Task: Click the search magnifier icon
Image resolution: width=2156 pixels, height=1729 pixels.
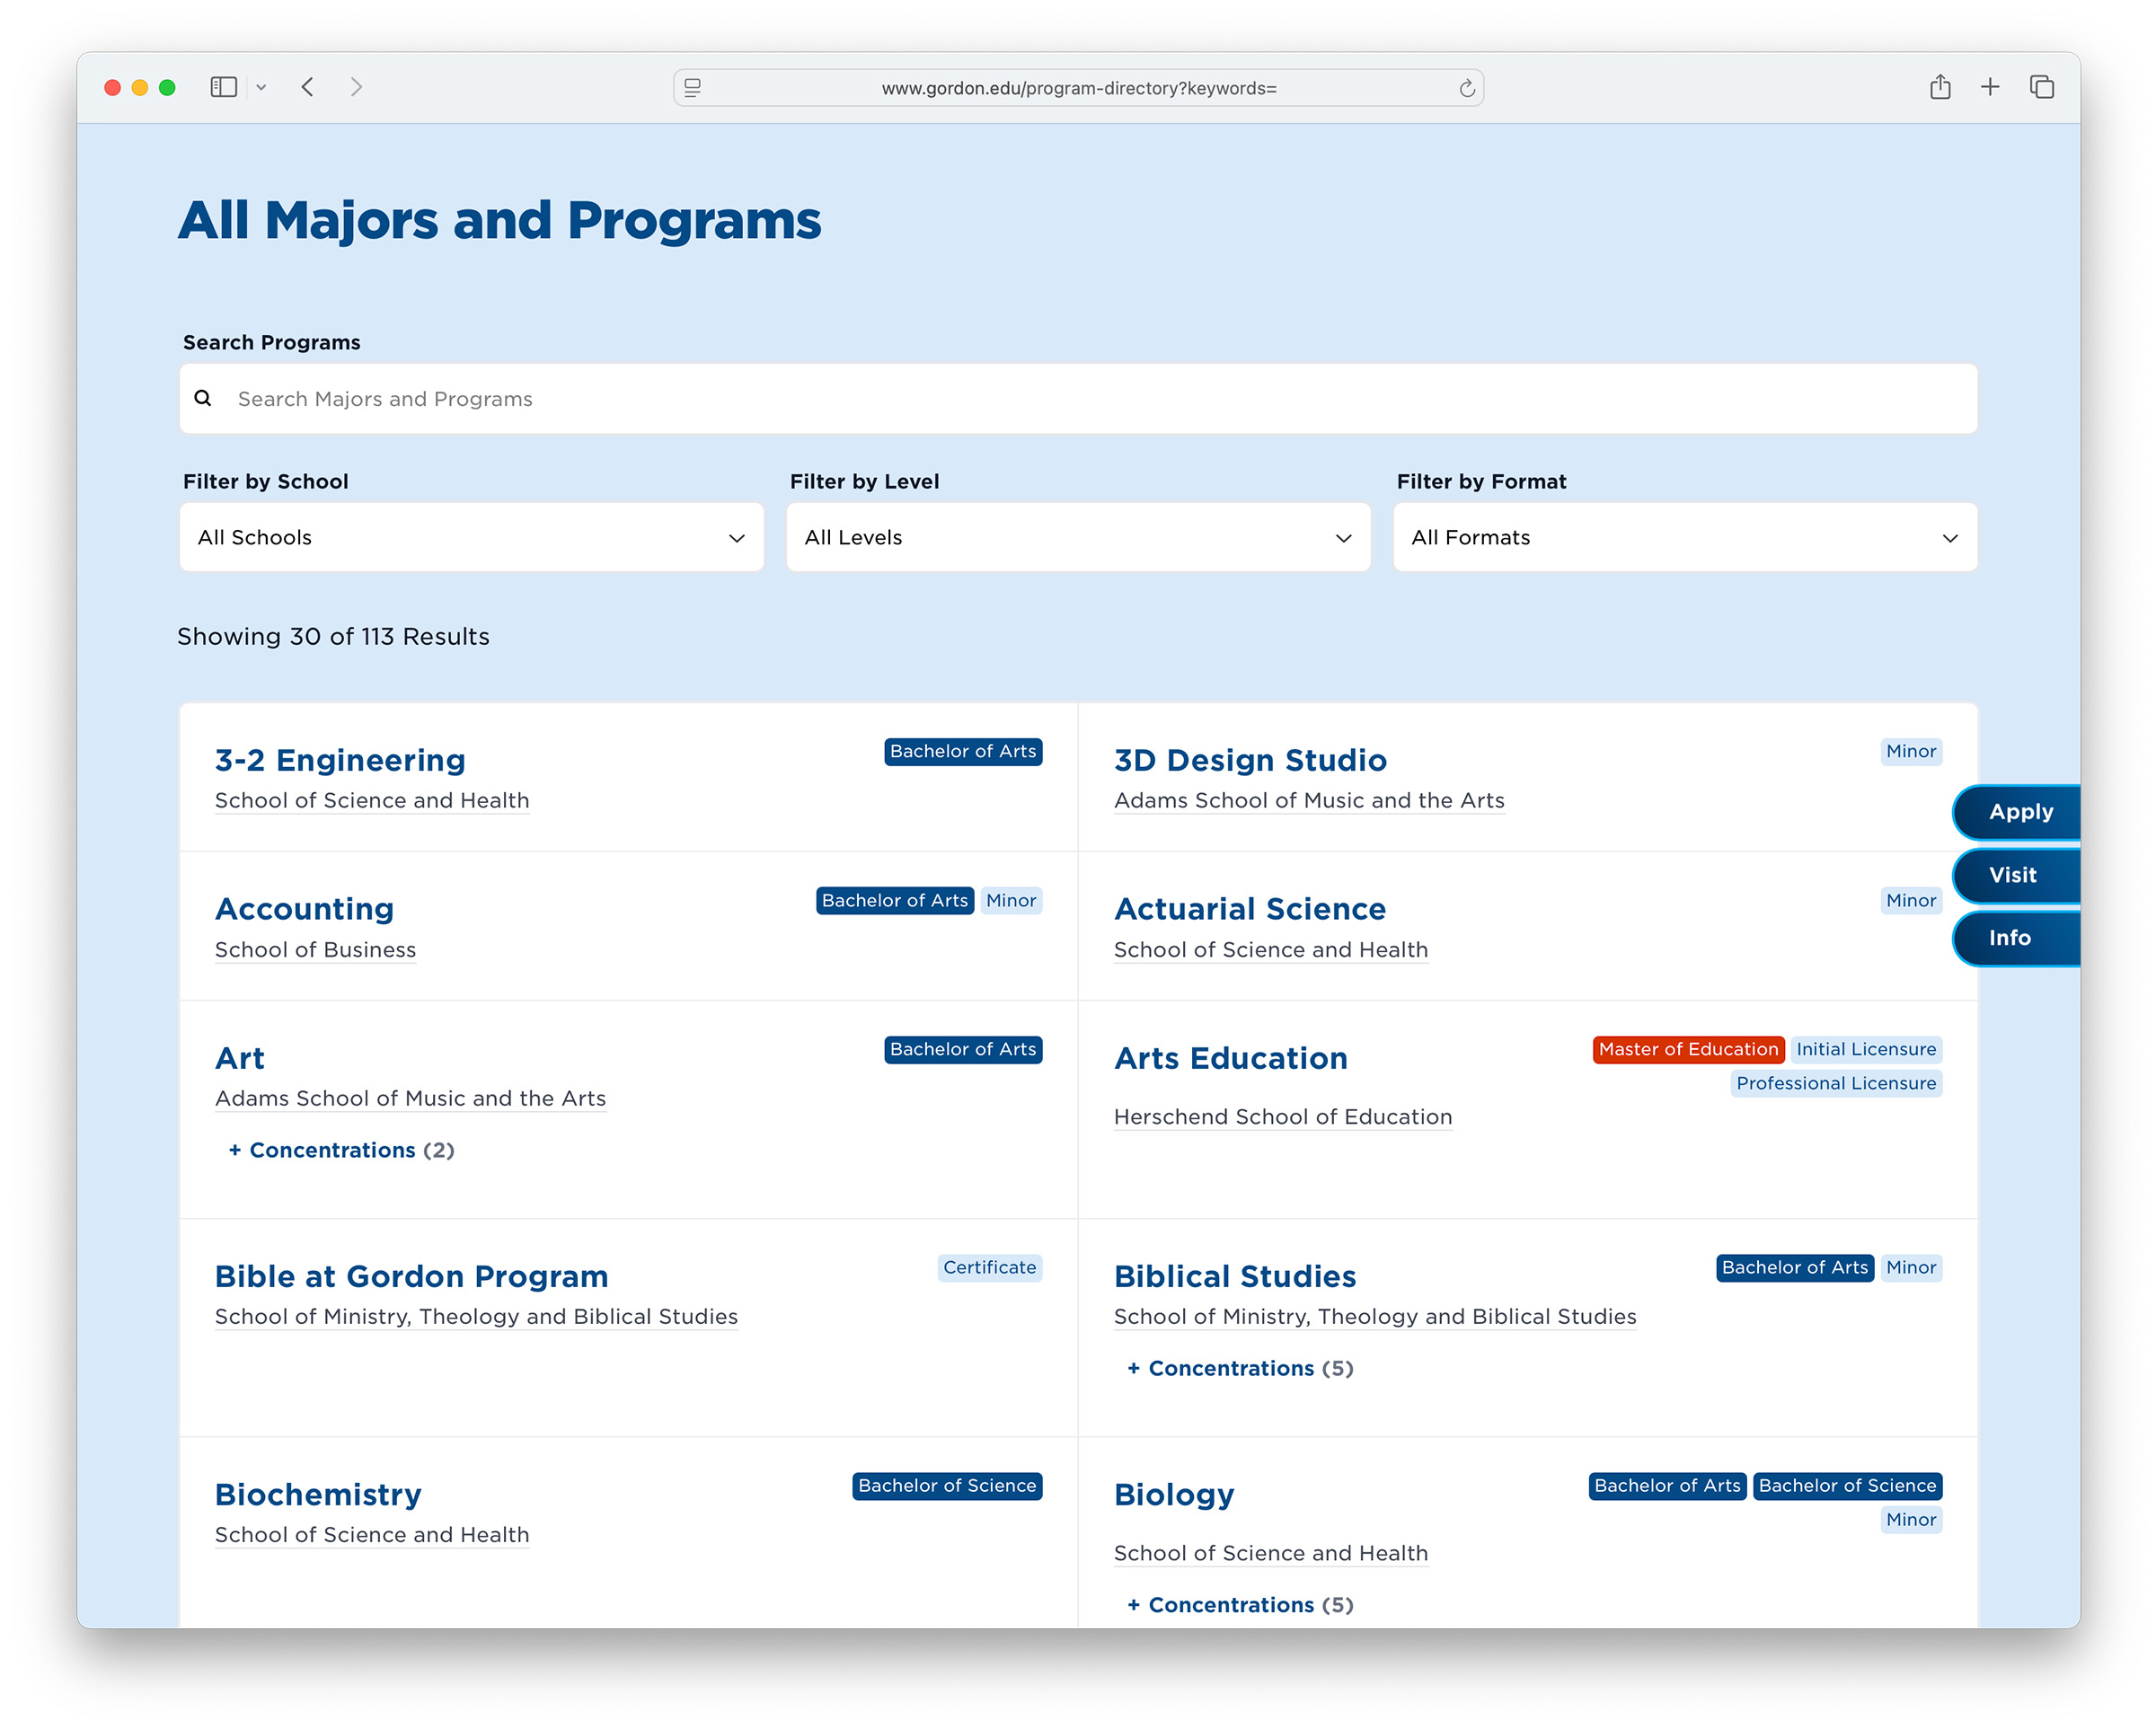Action: pos(203,398)
